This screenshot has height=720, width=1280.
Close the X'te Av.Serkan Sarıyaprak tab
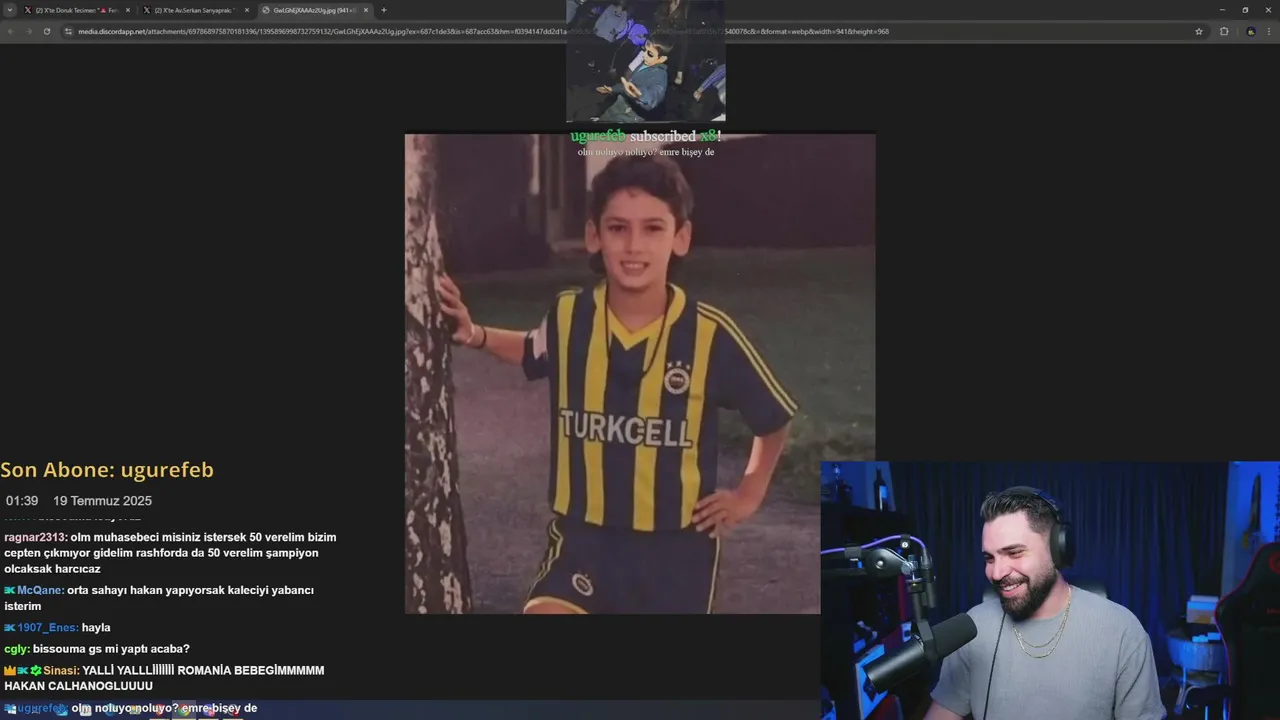coord(247,10)
